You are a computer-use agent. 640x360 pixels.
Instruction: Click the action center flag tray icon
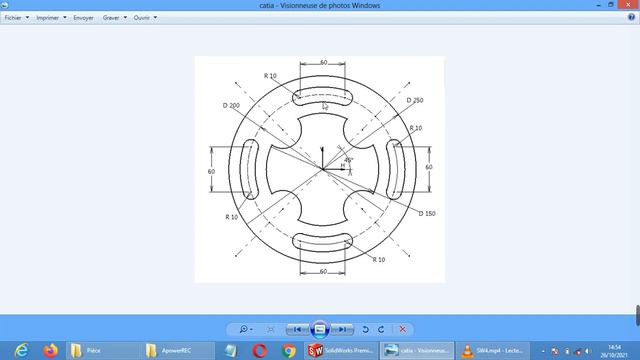(555, 351)
